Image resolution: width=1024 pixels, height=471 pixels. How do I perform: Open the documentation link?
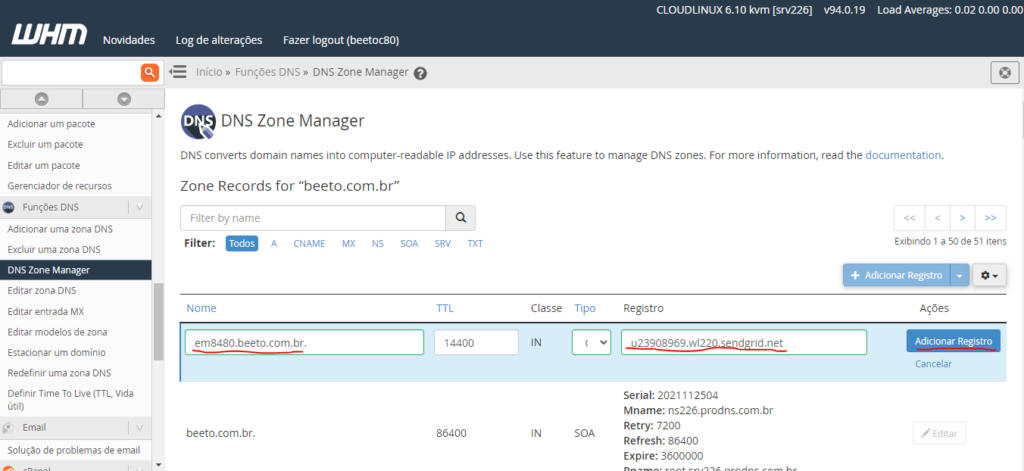coord(903,155)
